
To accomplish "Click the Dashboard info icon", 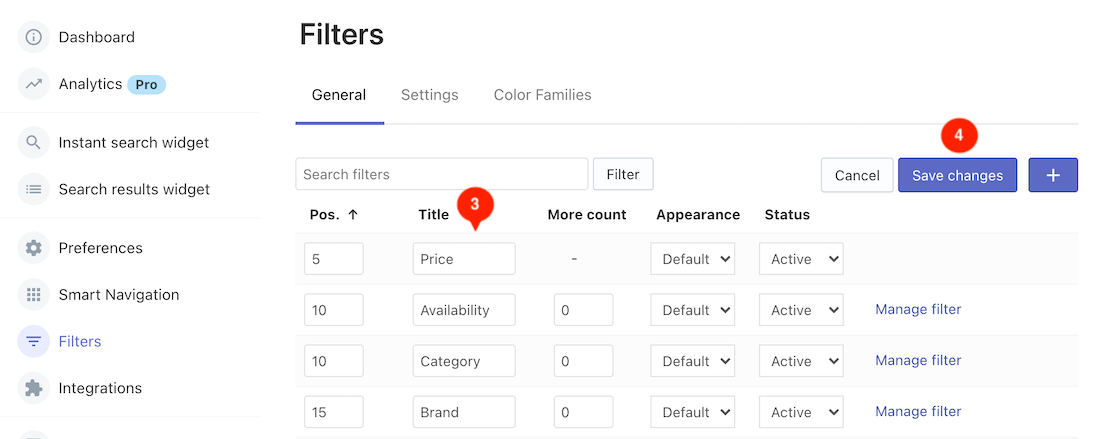I will [34, 37].
